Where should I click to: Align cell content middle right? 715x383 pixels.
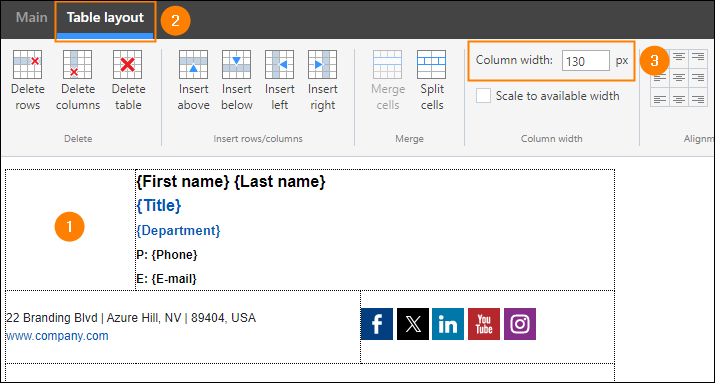pyautogui.click(x=698, y=77)
